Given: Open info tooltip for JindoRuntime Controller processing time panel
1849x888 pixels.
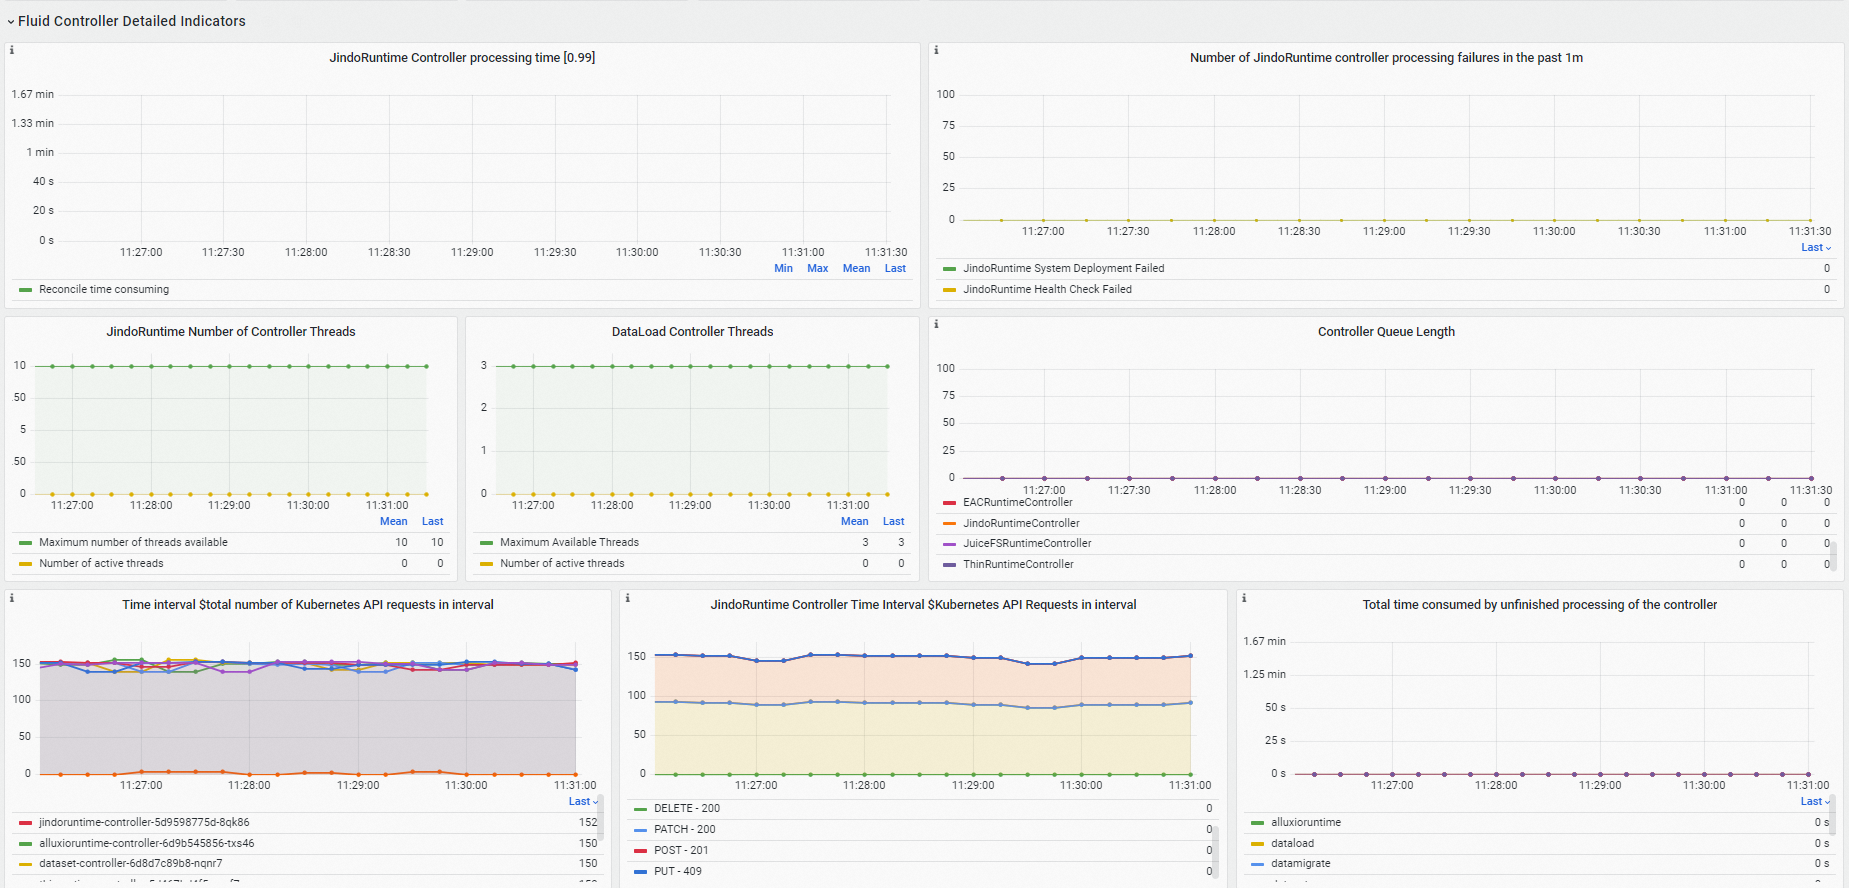Looking at the screenshot, I should coord(12,50).
